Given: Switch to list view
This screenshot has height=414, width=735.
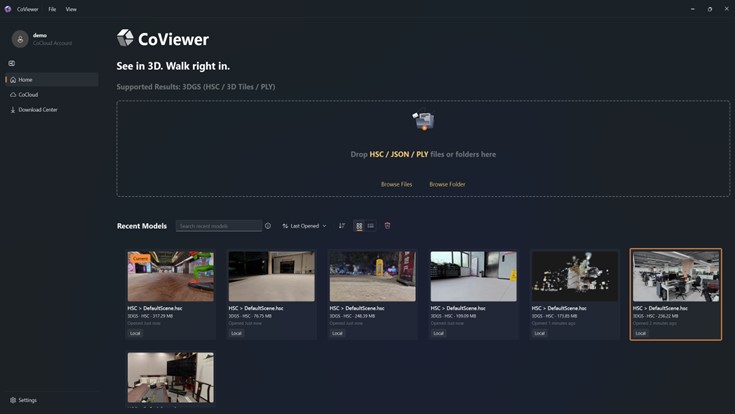Looking at the screenshot, I should pos(371,226).
